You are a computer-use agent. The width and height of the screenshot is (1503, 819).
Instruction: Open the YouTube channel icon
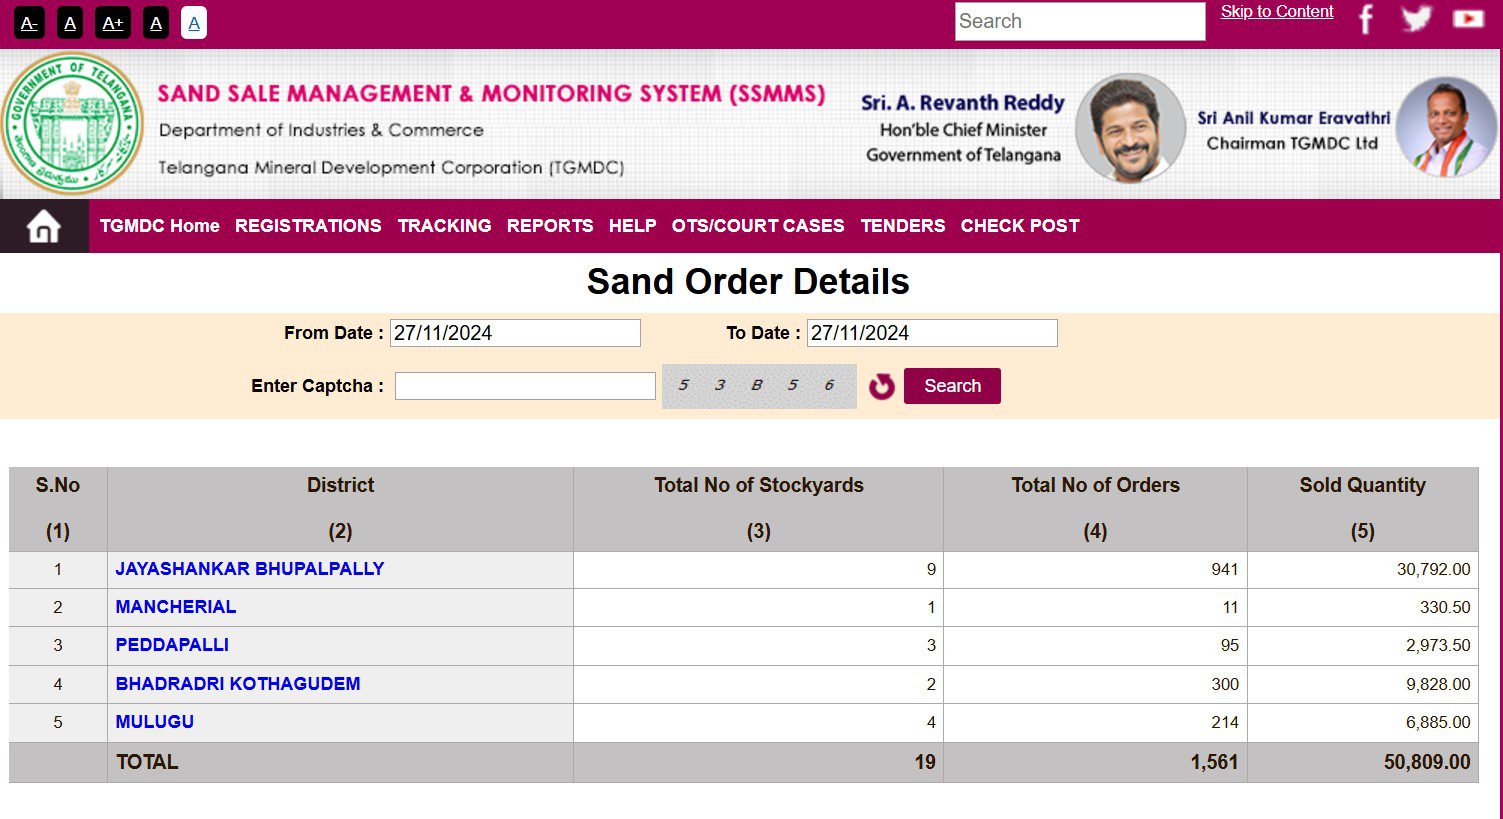pyautogui.click(x=1468, y=19)
